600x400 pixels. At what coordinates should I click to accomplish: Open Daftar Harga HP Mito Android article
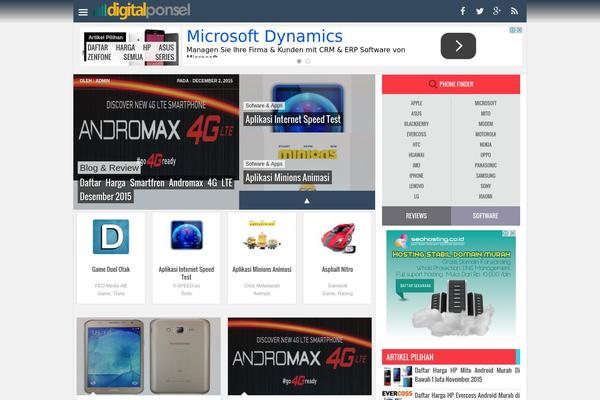467,375
